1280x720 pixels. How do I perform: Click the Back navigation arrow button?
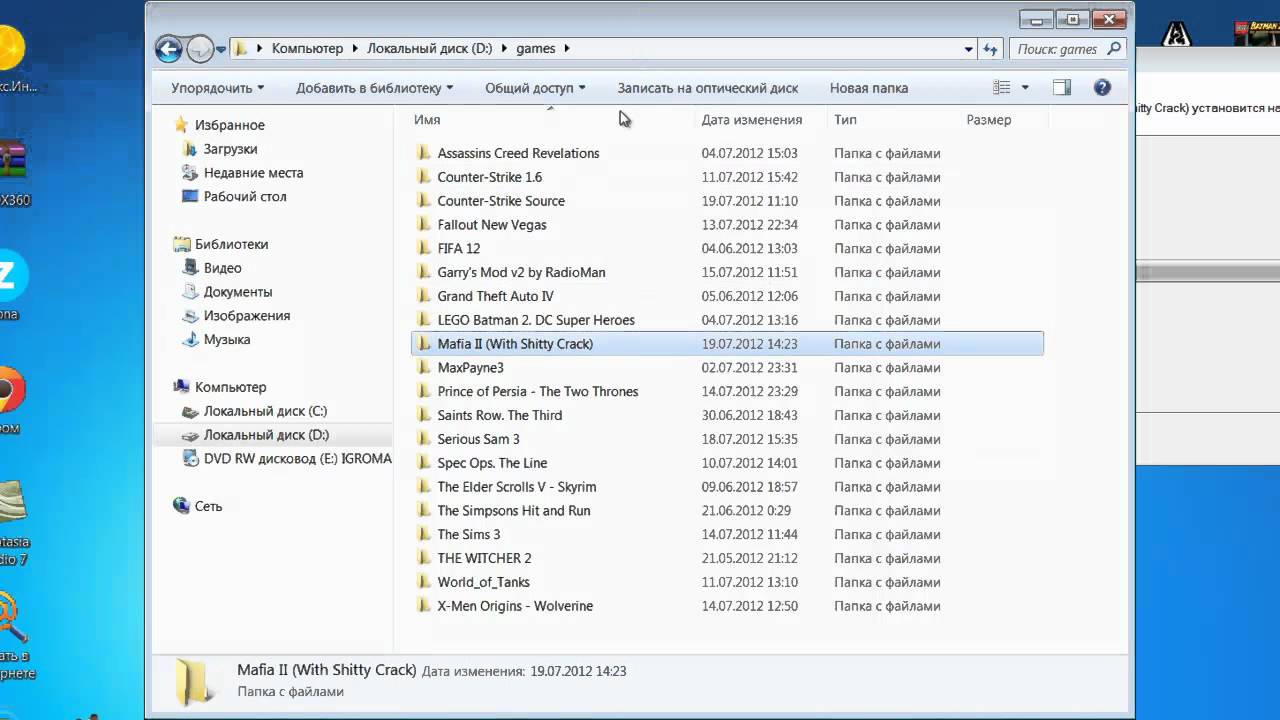click(x=169, y=48)
